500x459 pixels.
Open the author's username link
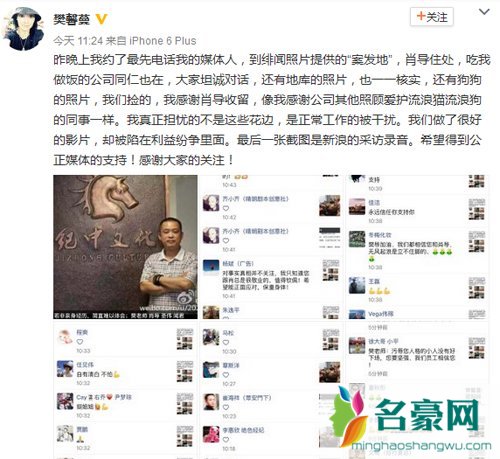[72, 20]
